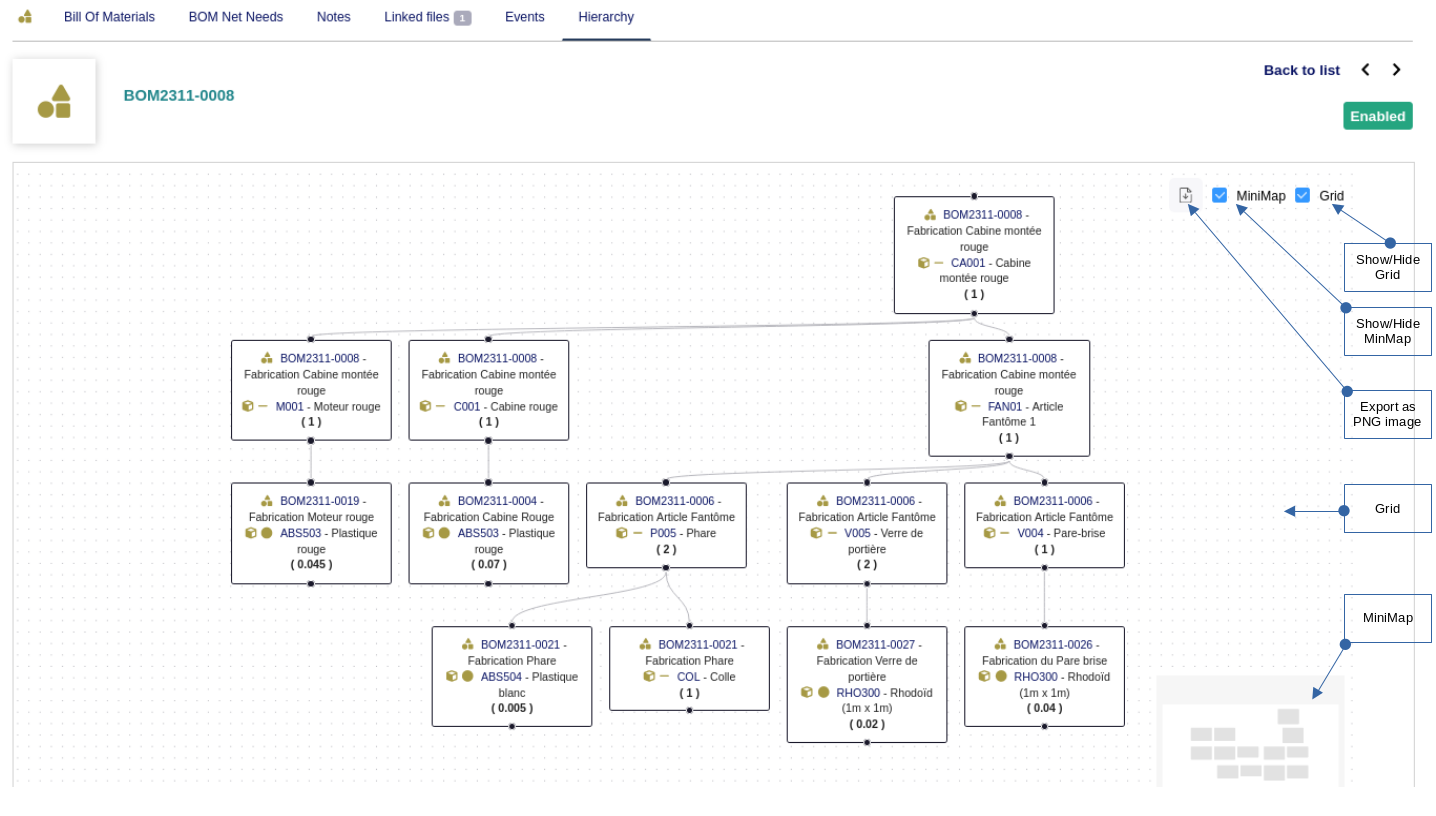Viewport: 1436px width, 816px height.
Task: Open the Notes tab
Action: (334, 17)
